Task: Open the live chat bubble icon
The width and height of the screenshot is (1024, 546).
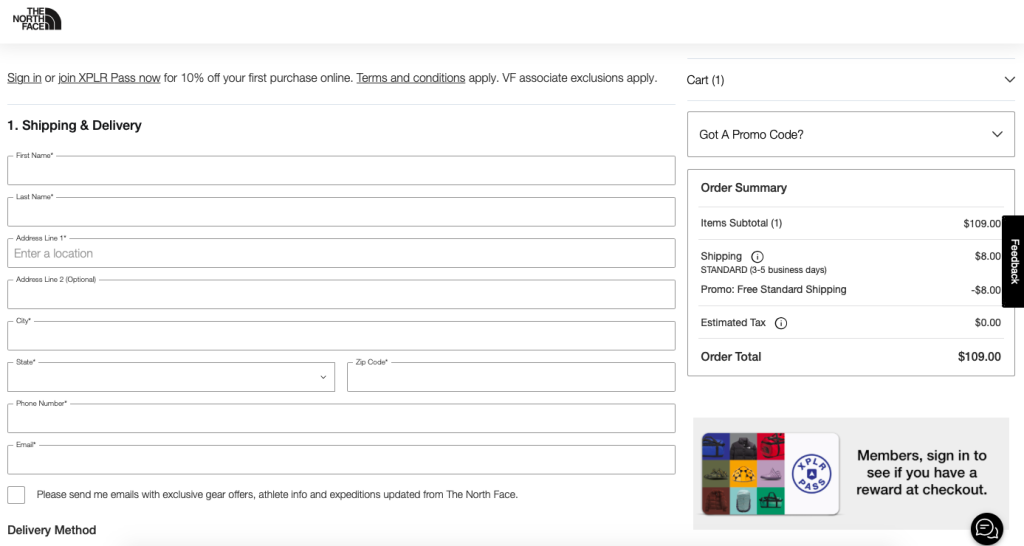Action: 986,528
